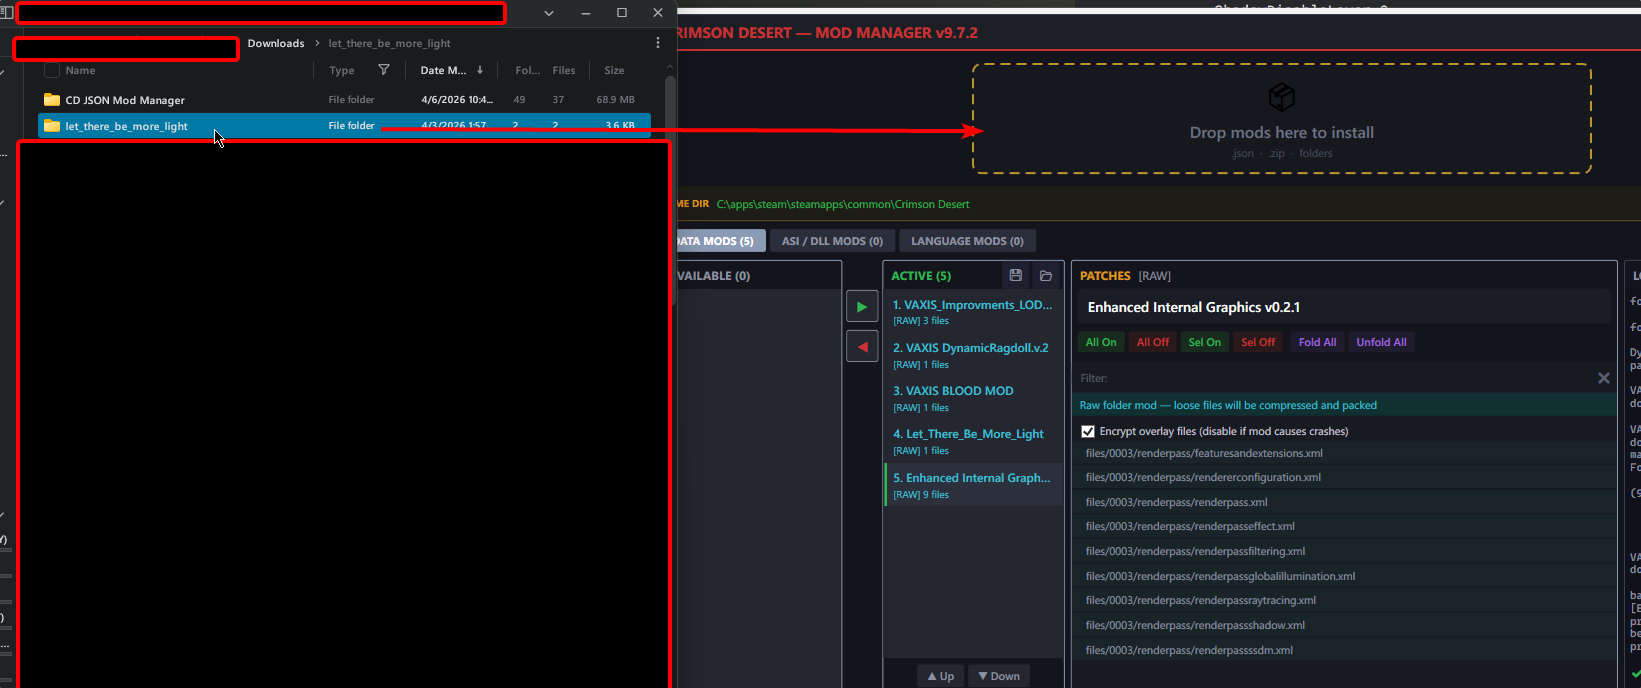Image resolution: width=1641 pixels, height=688 pixels.
Task: Click the Size column header
Action: (614, 70)
